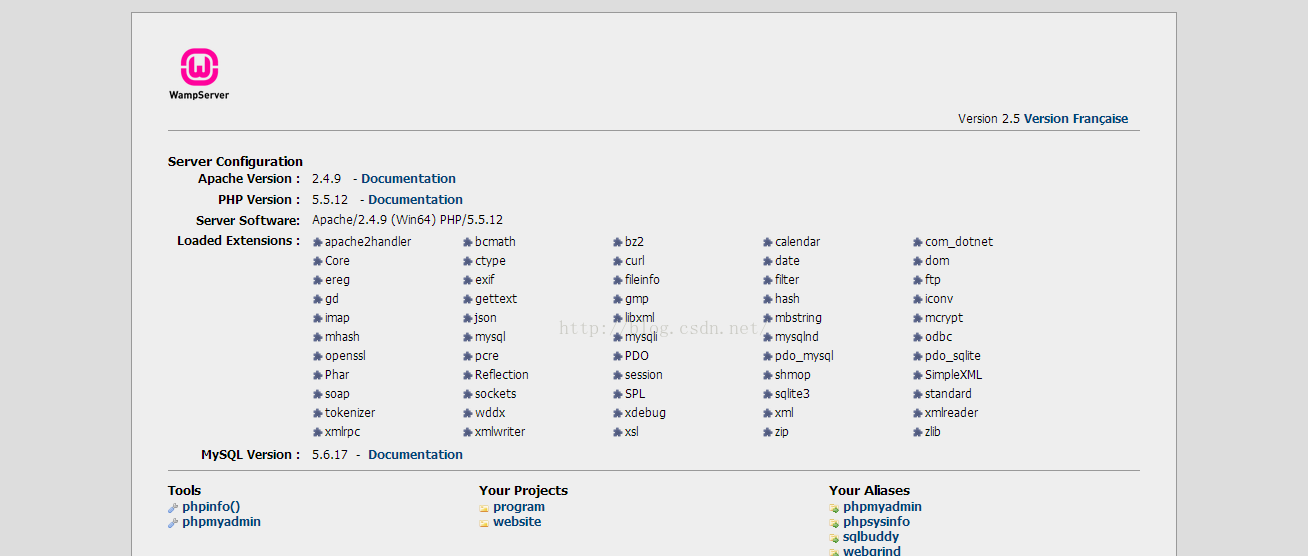The height and width of the screenshot is (556, 1308).
Task: Click the alias icon beside Aliases phpmyadmin
Action: (x=834, y=508)
